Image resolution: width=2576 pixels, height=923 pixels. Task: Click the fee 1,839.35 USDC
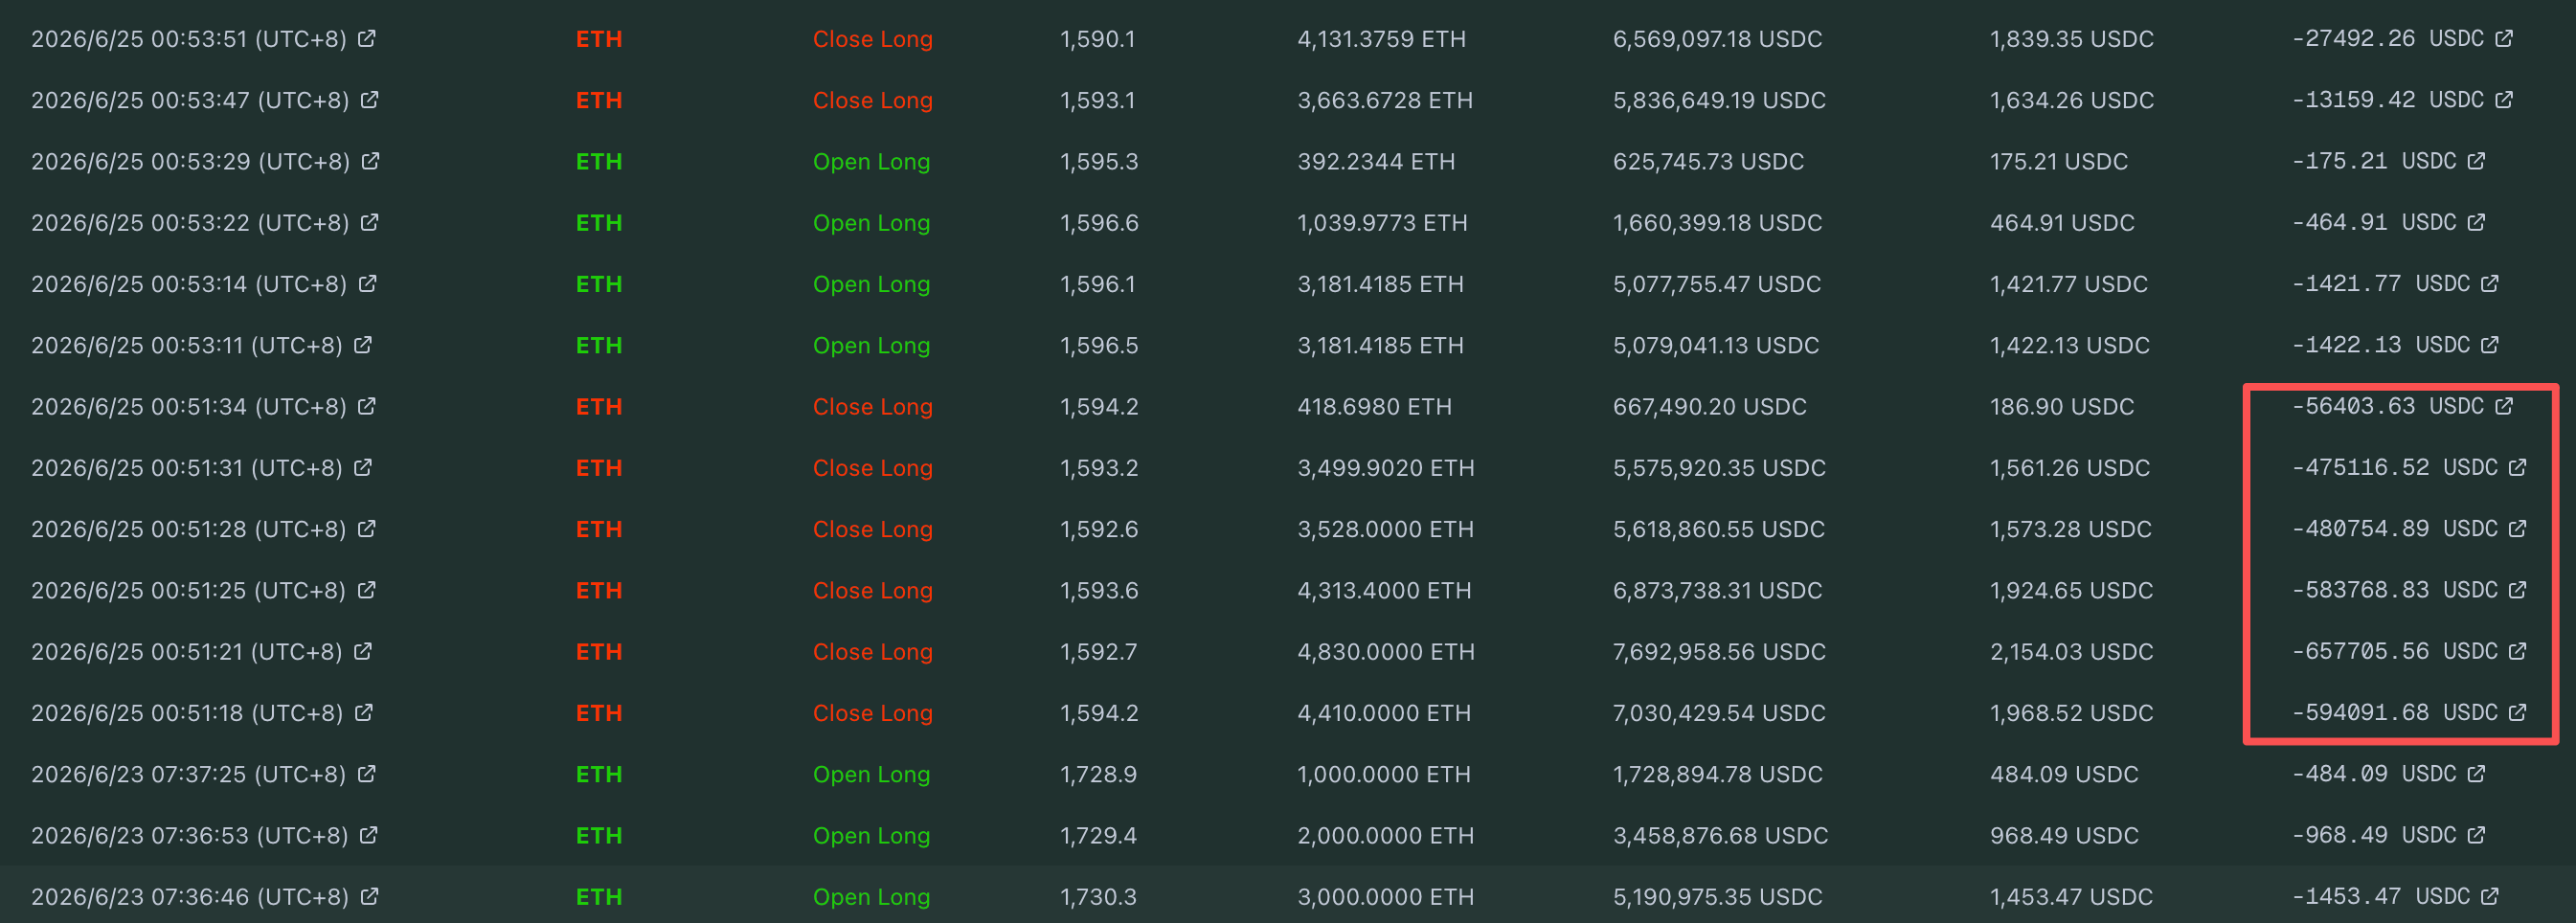point(2072,39)
